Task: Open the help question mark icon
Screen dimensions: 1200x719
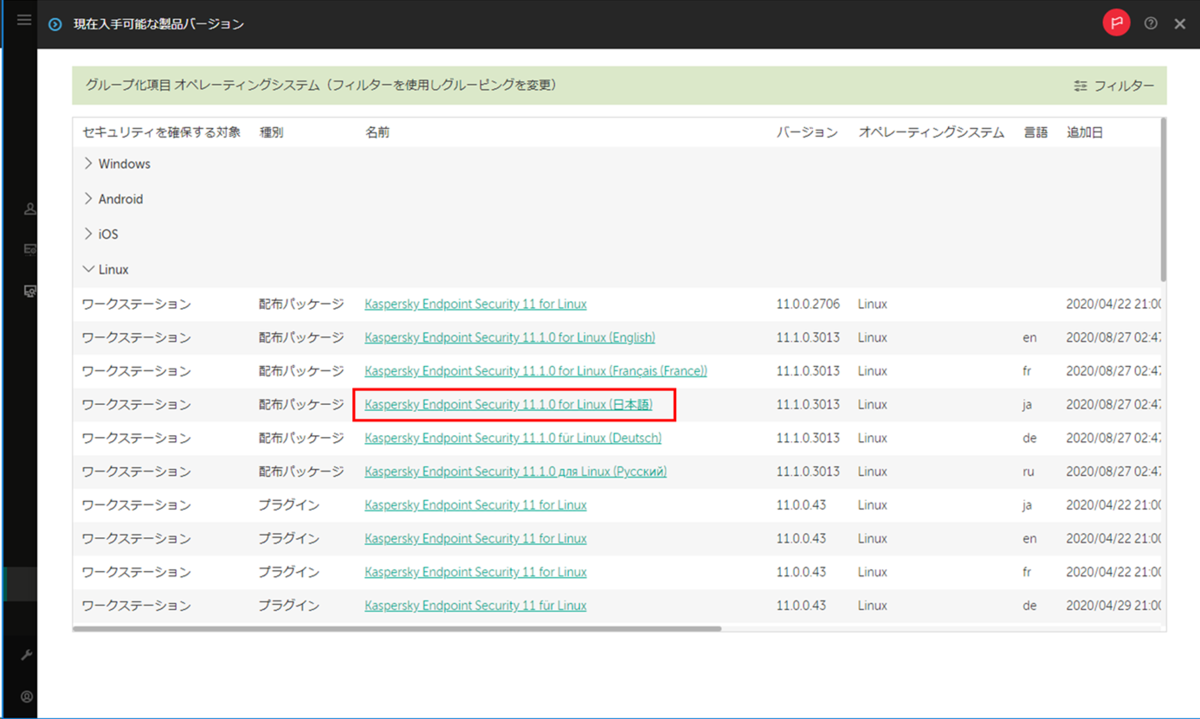Action: [x=1150, y=21]
